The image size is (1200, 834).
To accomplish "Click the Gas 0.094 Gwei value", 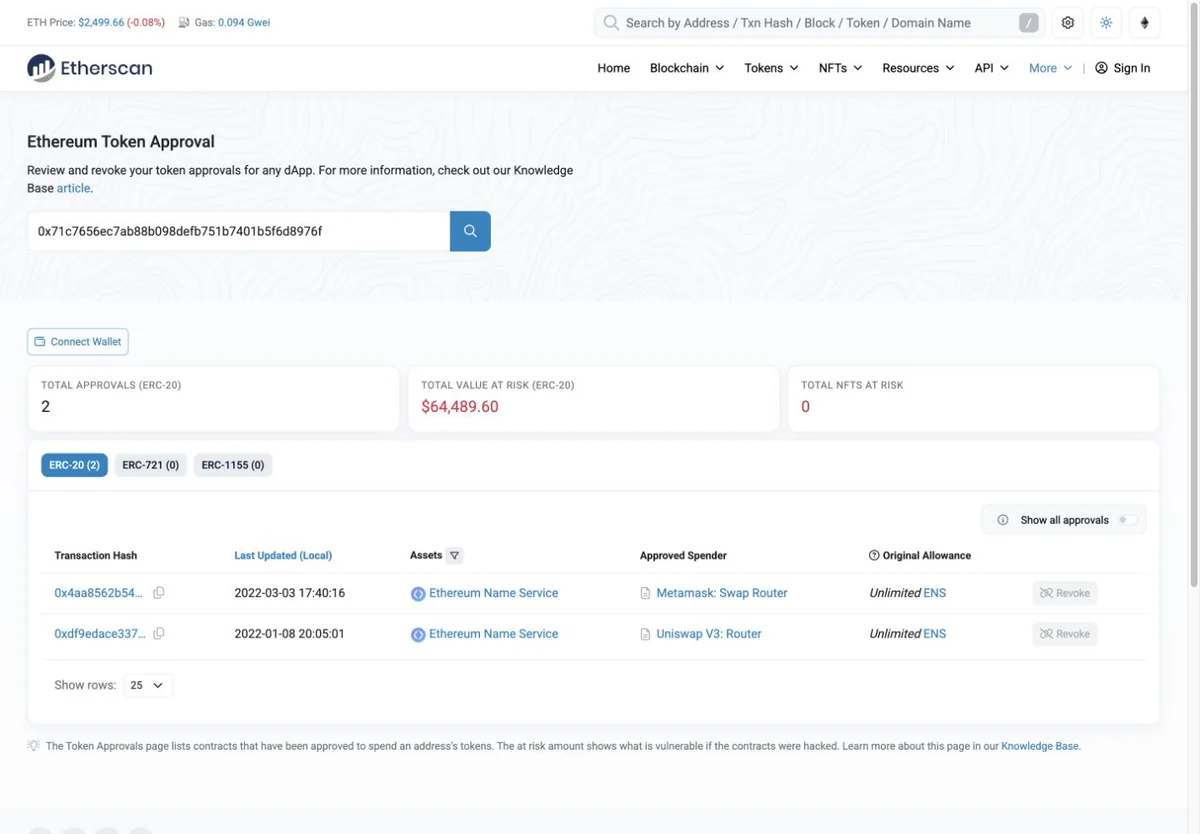I will coord(244,22).
